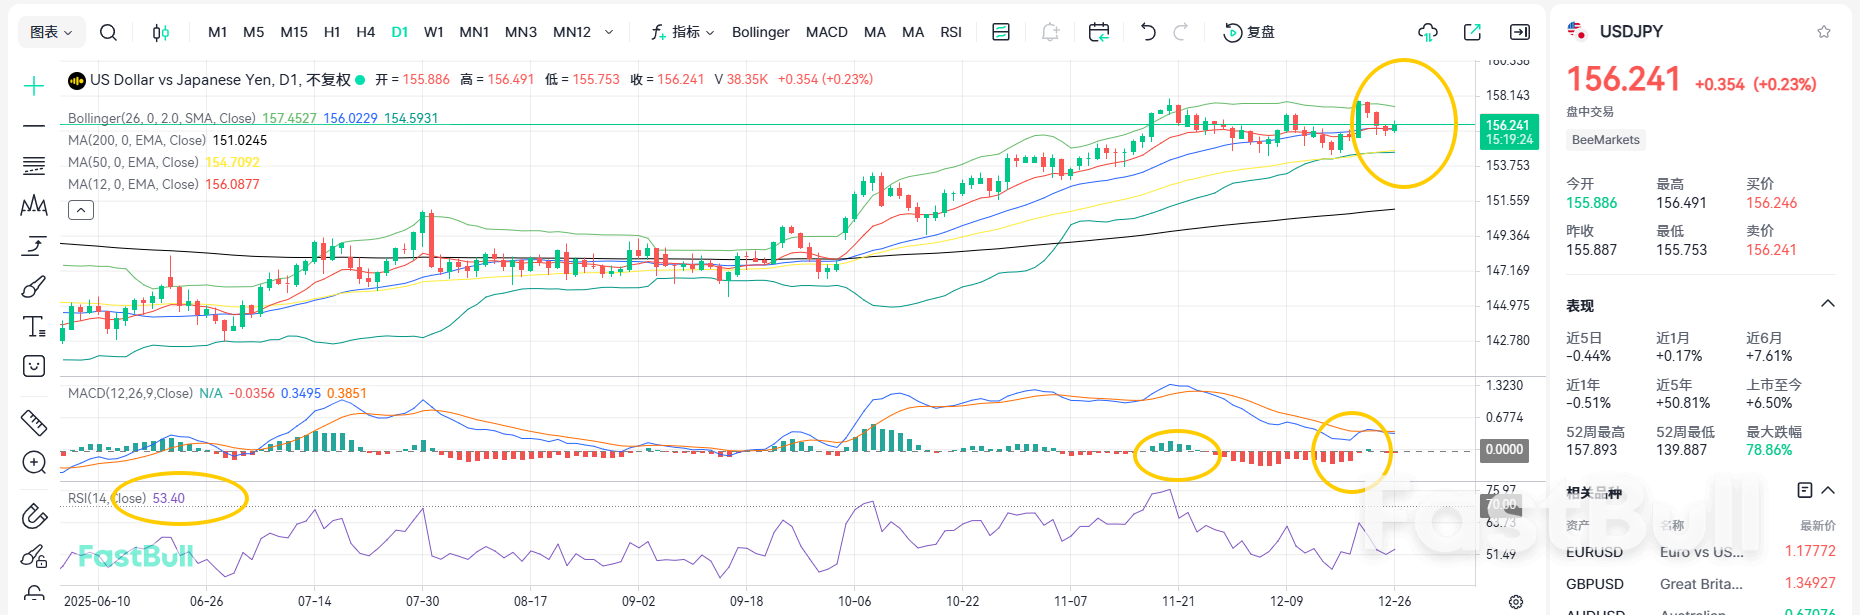Image resolution: width=1860 pixels, height=615 pixels.
Task: Click the undo arrow in toolbar
Action: 1148,33
